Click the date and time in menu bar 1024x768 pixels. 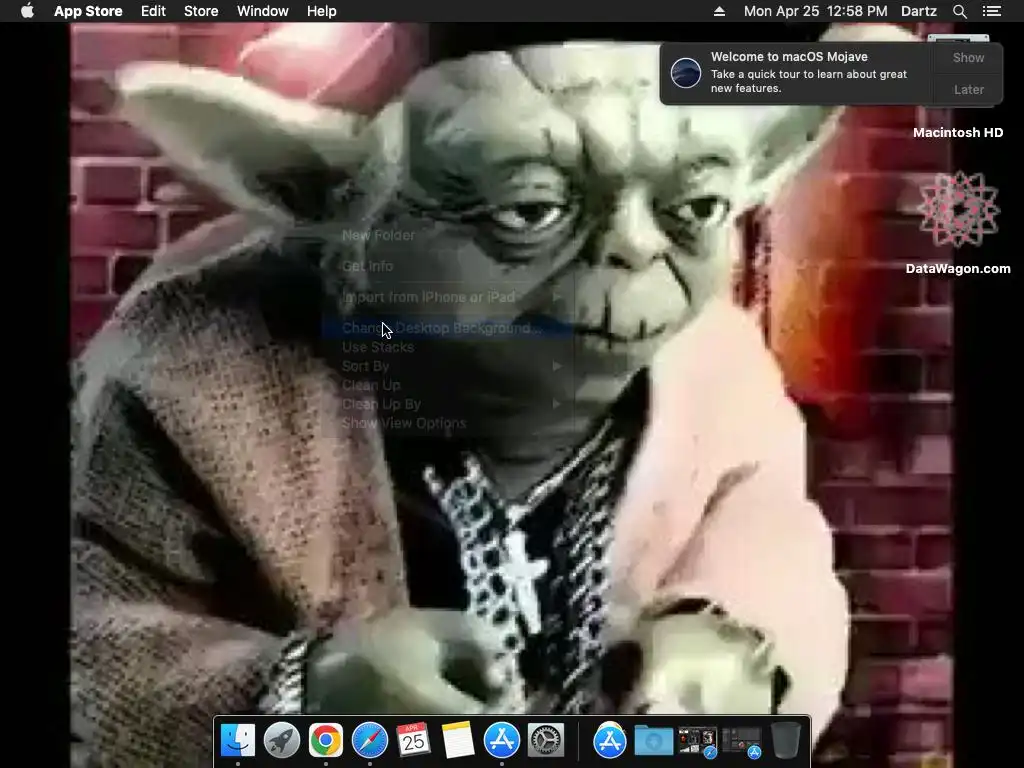coord(816,11)
